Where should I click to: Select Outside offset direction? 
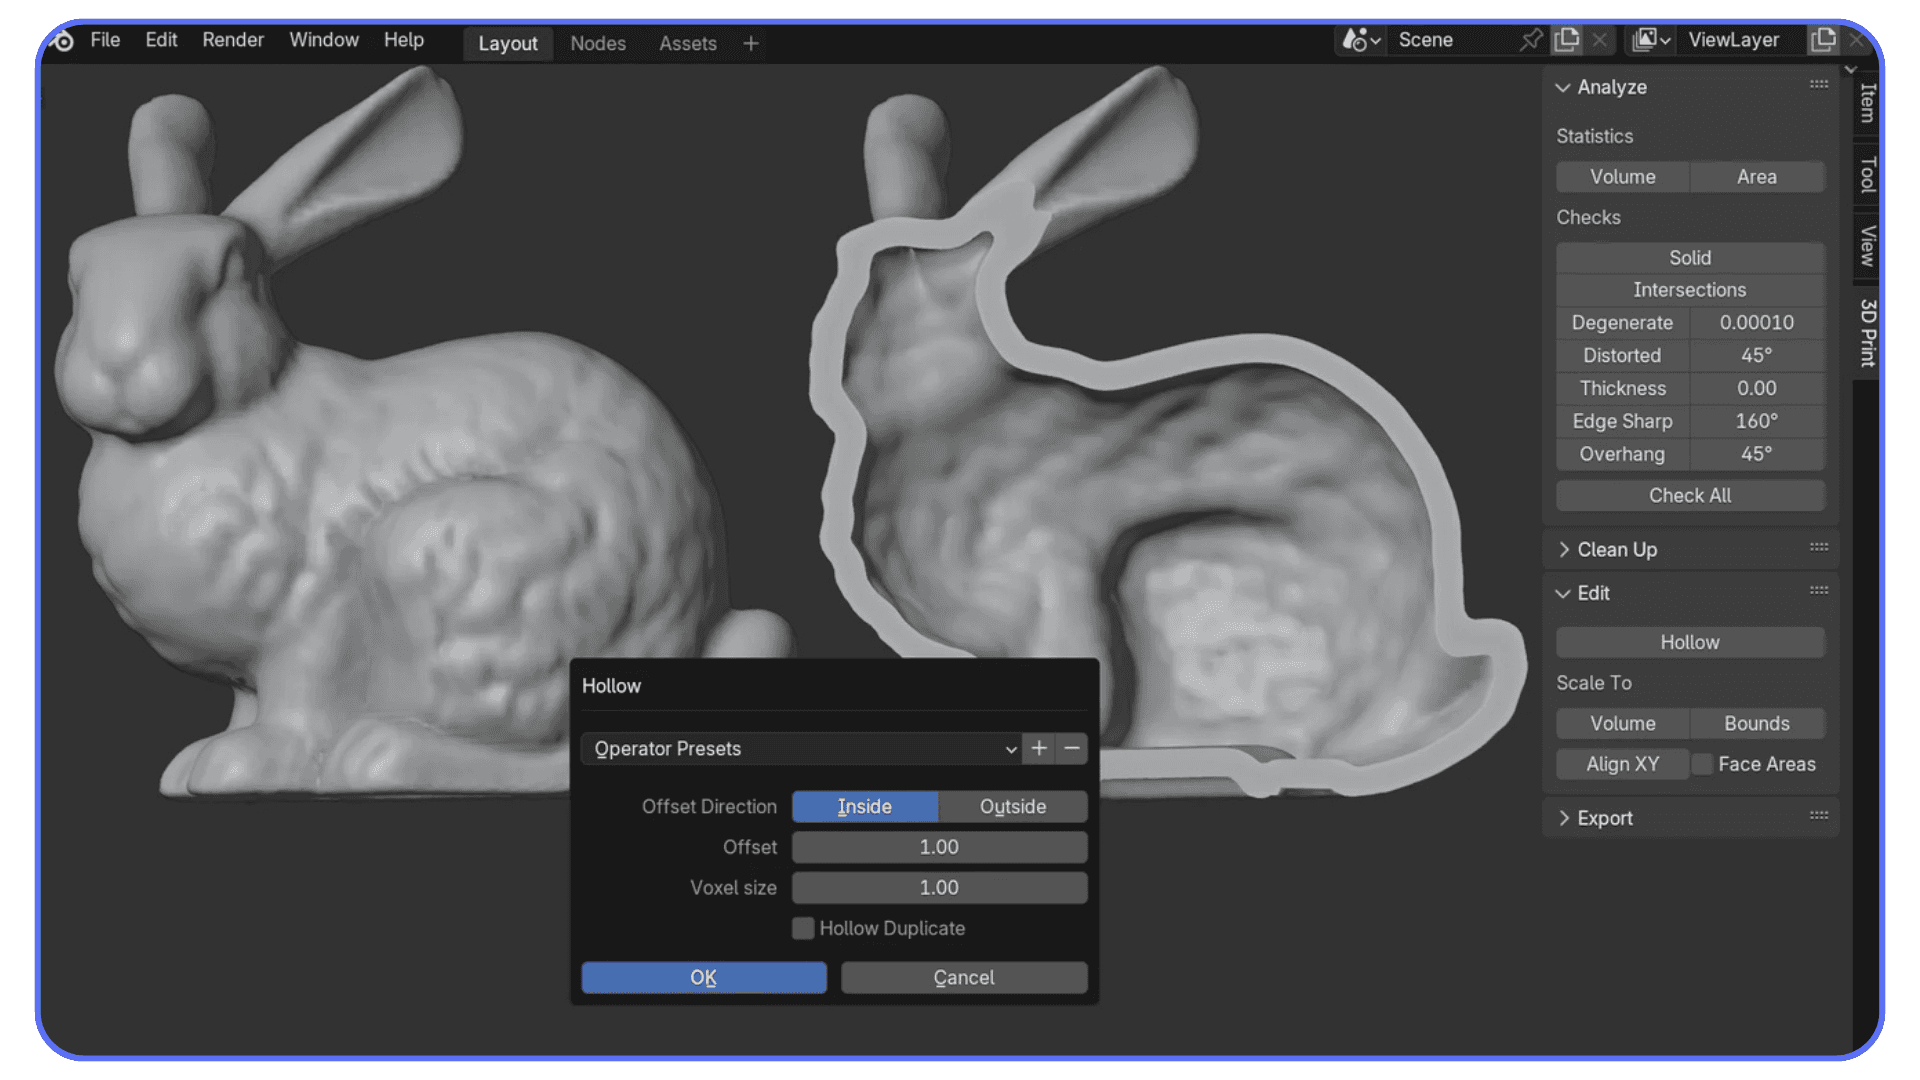1013,806
